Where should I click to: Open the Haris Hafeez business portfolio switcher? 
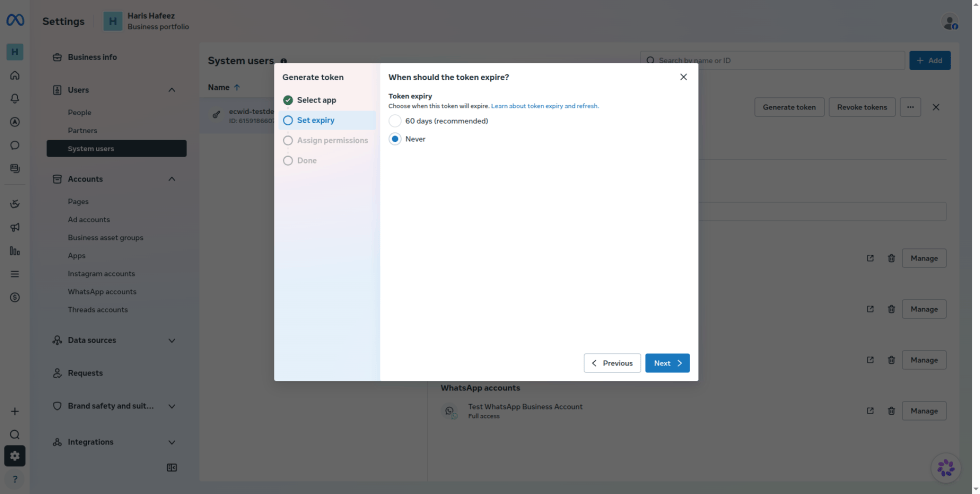click(146, 21)
